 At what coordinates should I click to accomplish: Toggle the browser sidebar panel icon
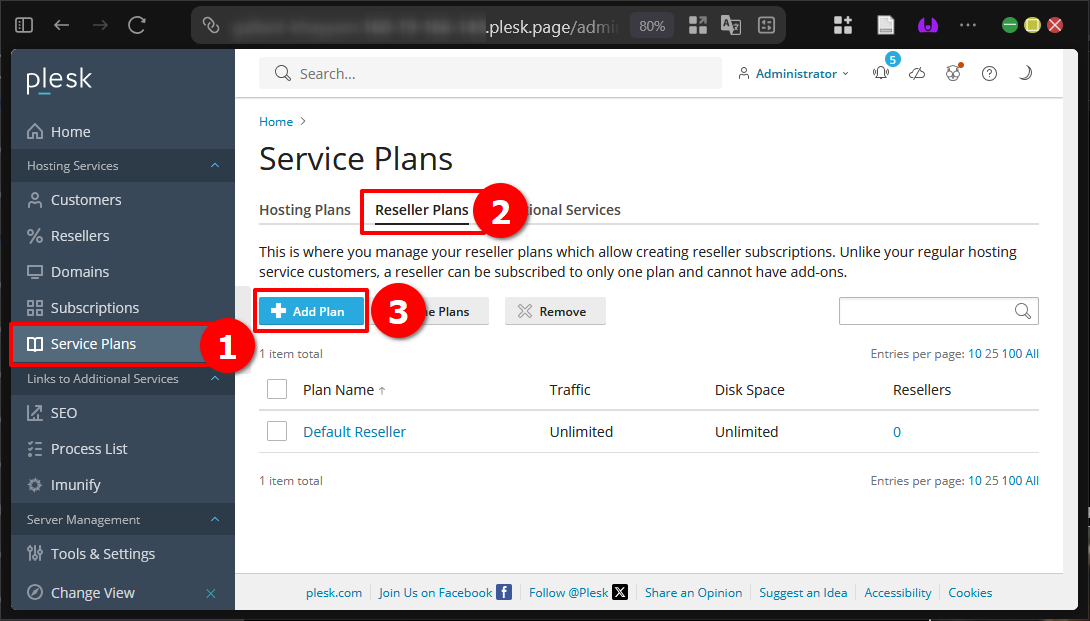point(24,26)
